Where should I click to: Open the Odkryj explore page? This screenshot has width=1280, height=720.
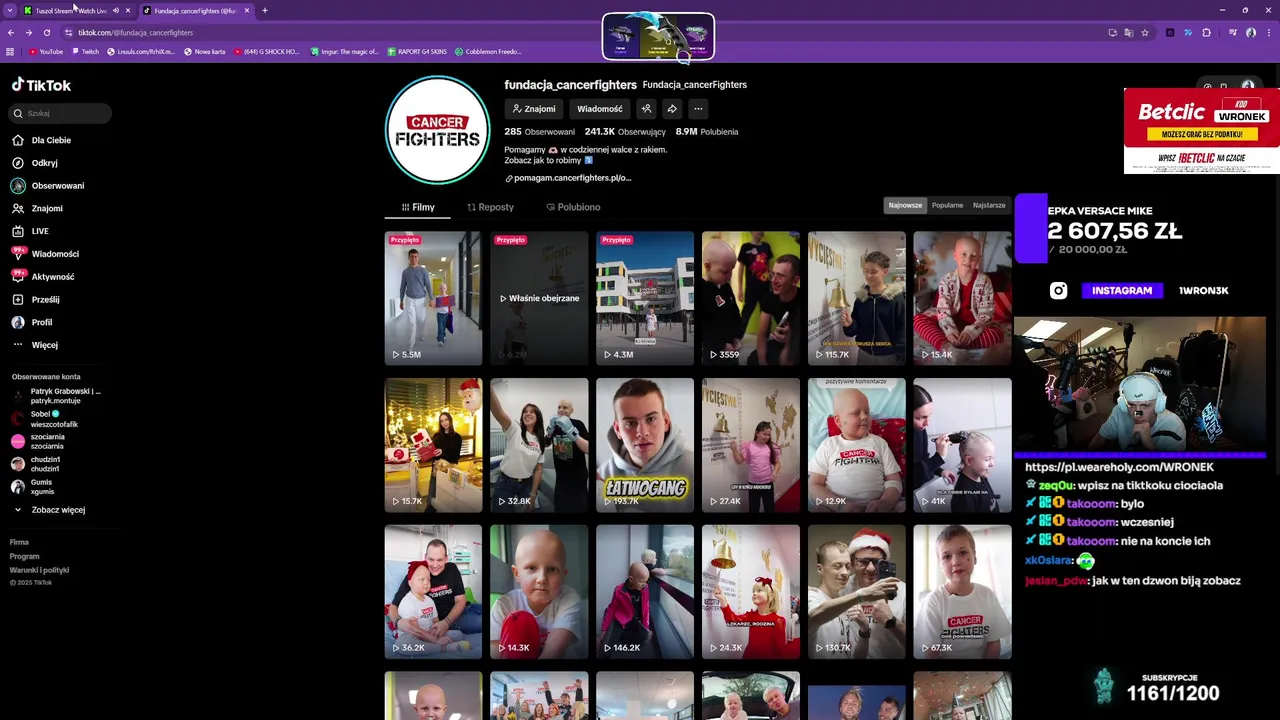[44, 163]
